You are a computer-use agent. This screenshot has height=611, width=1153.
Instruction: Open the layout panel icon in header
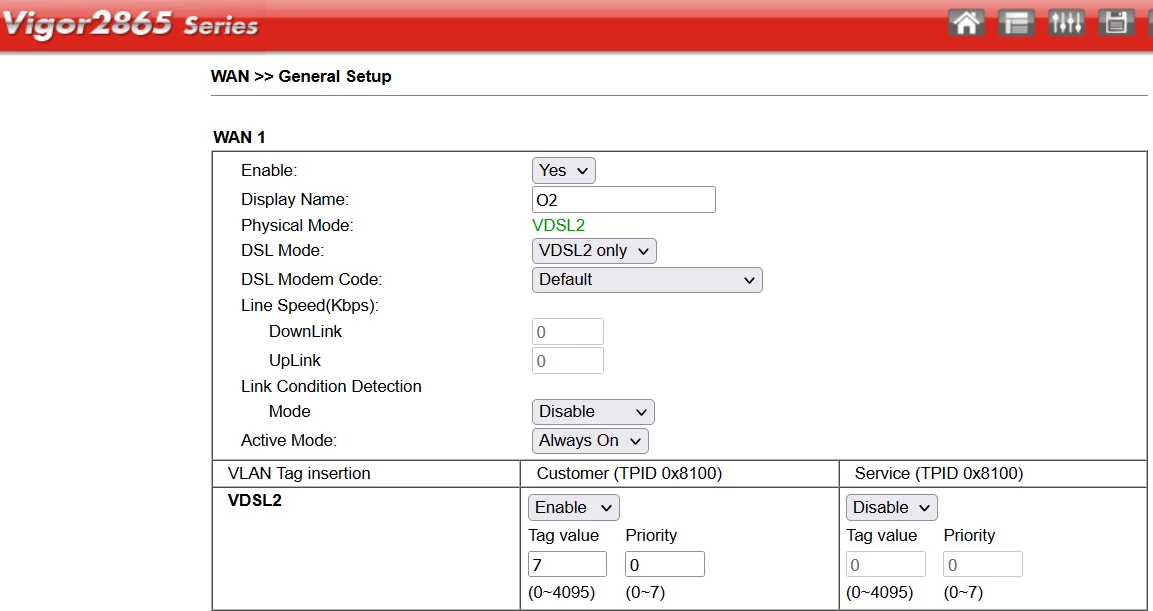click(x=1017, y=22)
